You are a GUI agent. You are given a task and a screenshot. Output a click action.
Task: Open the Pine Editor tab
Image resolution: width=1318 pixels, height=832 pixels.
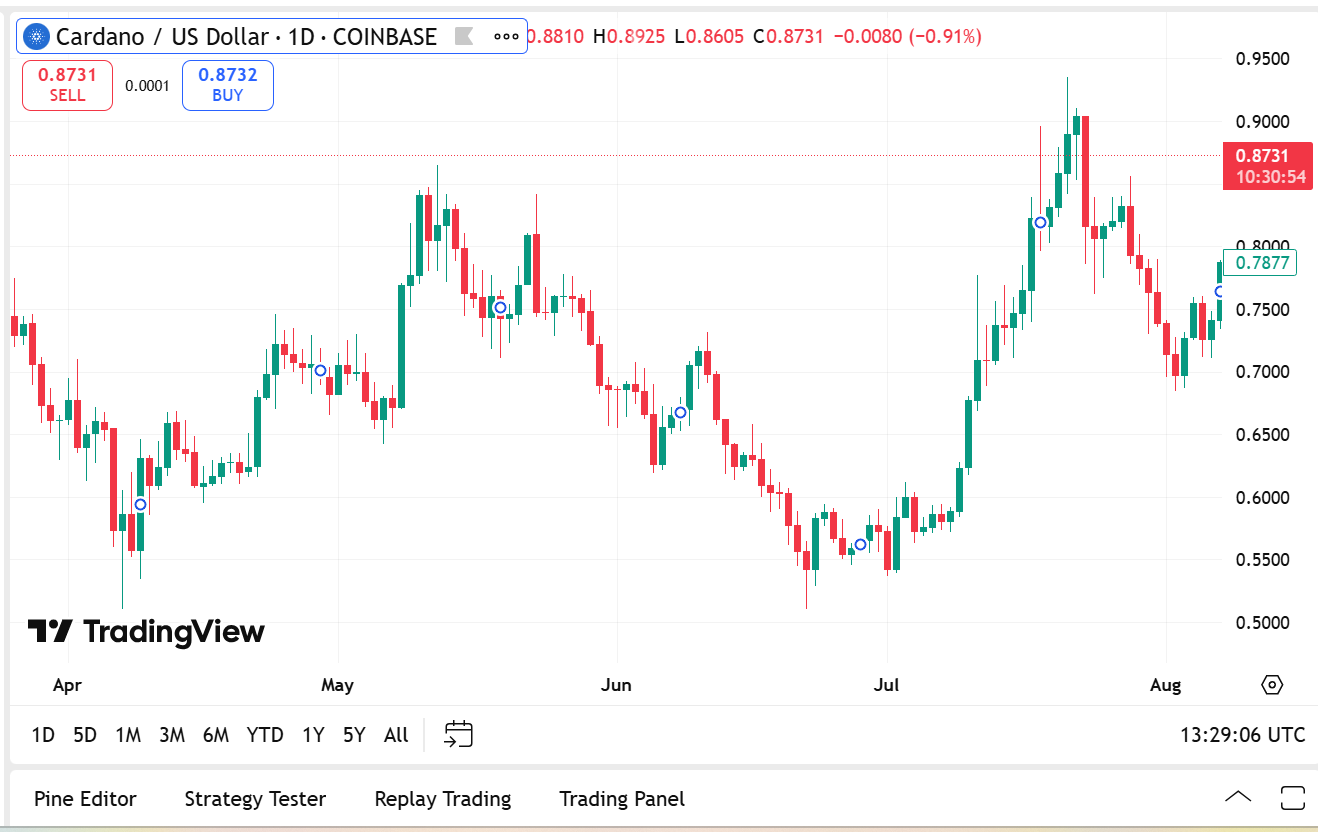pos(85,799)
